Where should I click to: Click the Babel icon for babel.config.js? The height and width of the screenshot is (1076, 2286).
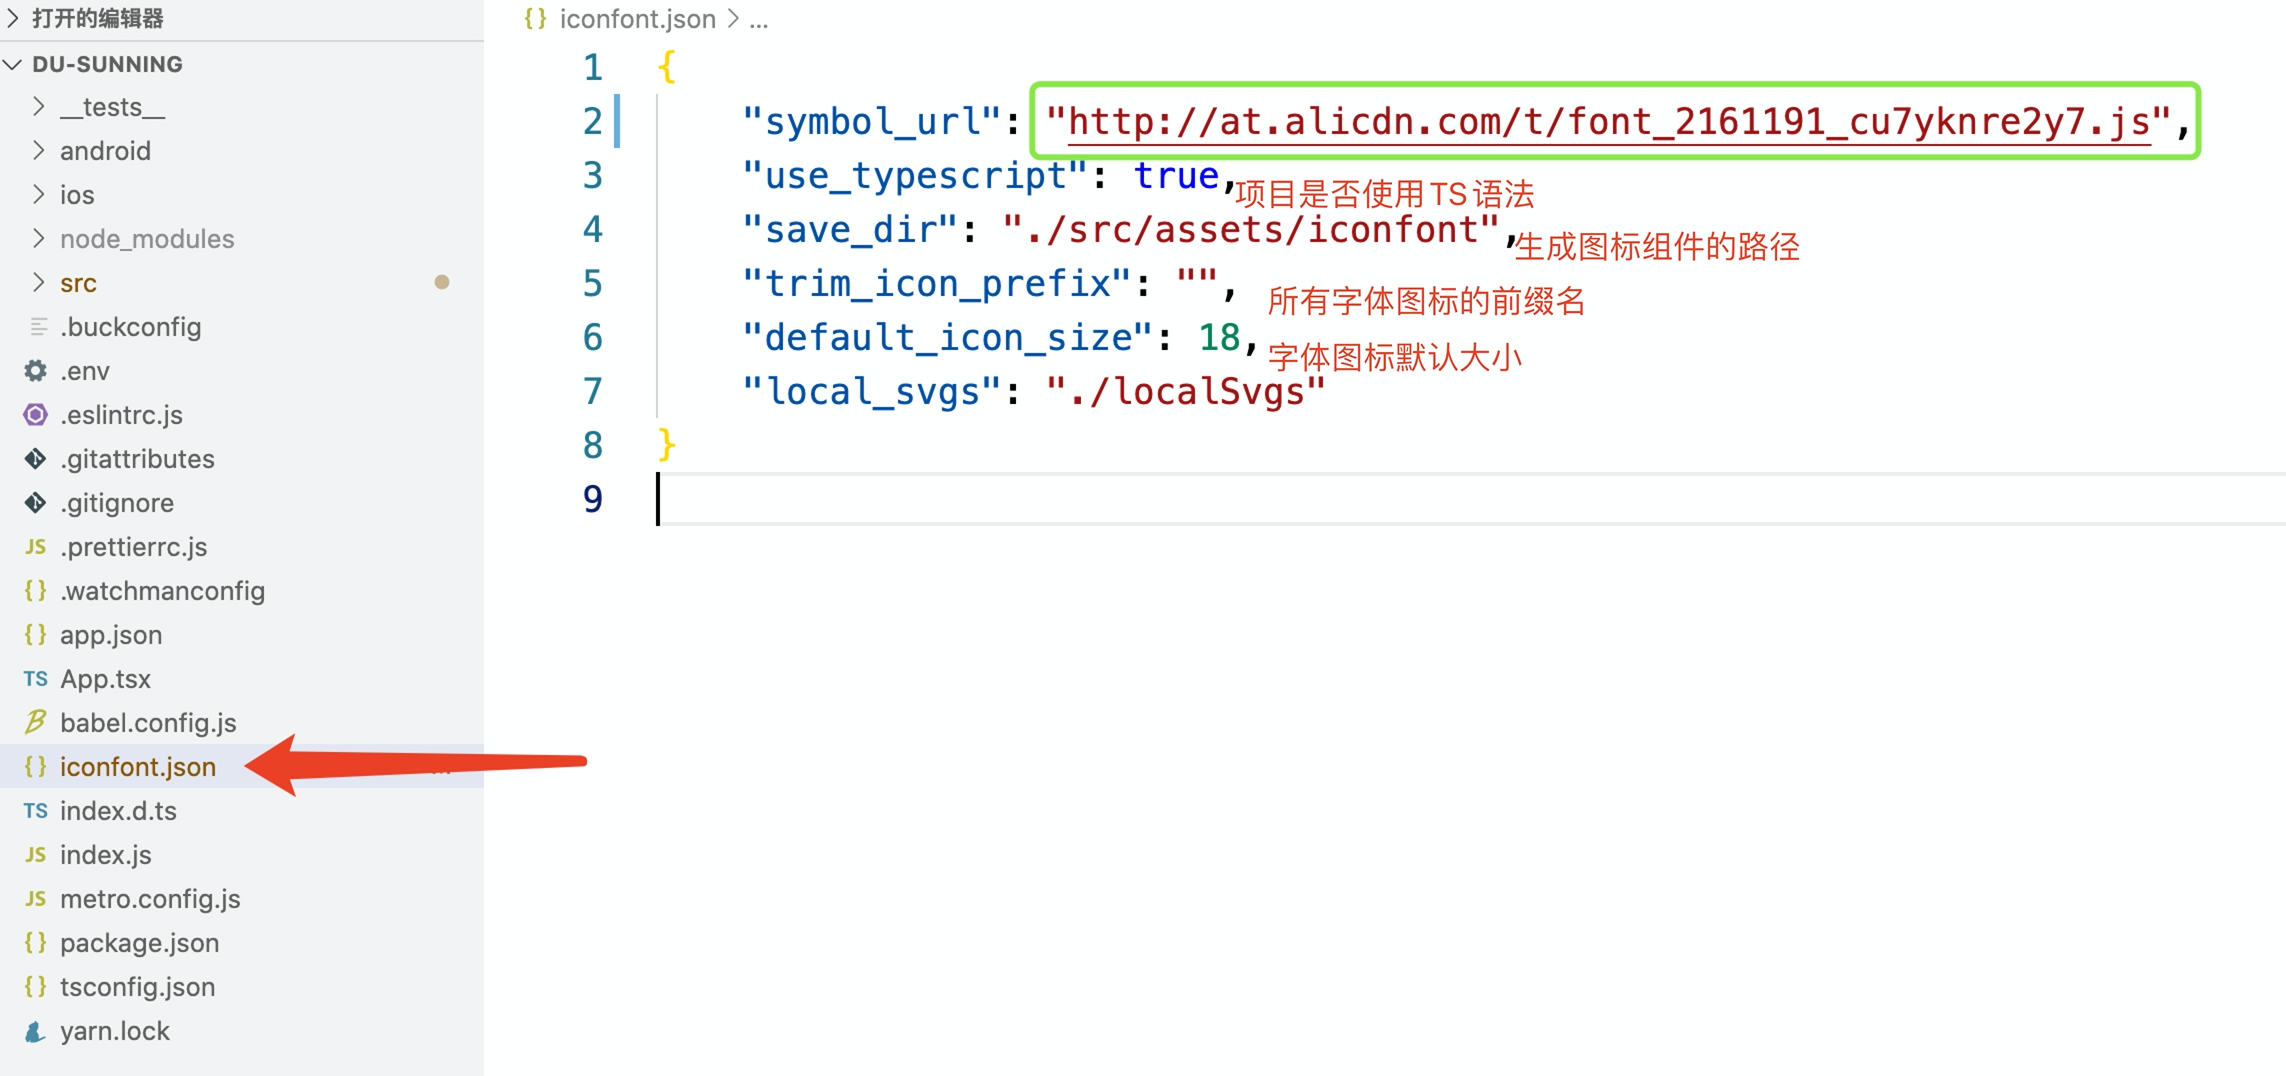point(33,722)
